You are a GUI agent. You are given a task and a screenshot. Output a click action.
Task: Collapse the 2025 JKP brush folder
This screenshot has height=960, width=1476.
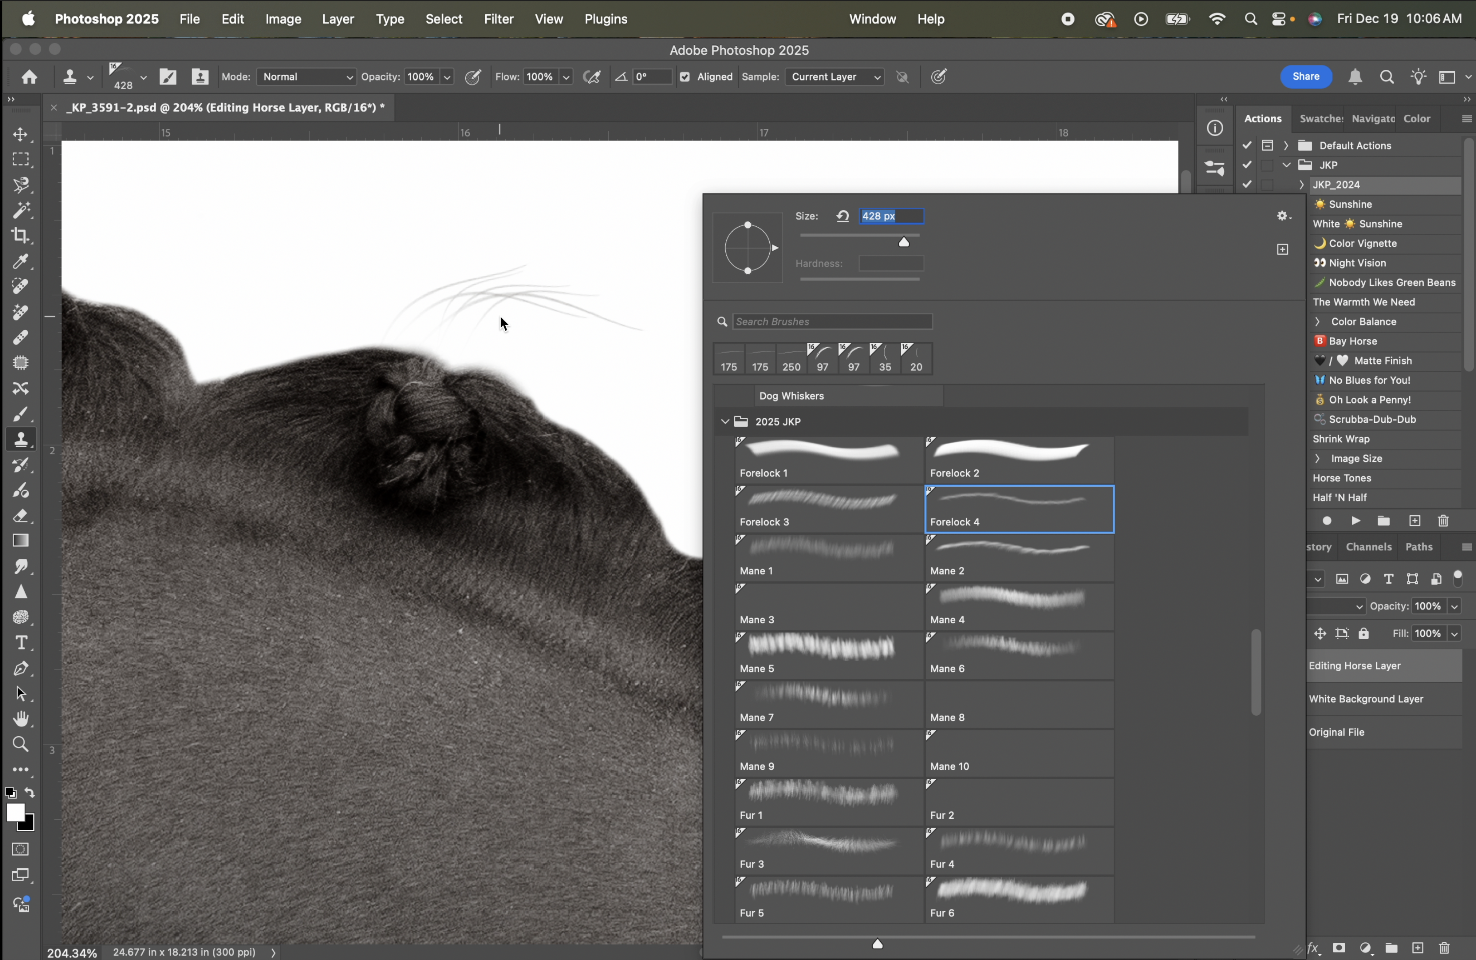coord(725,422)
